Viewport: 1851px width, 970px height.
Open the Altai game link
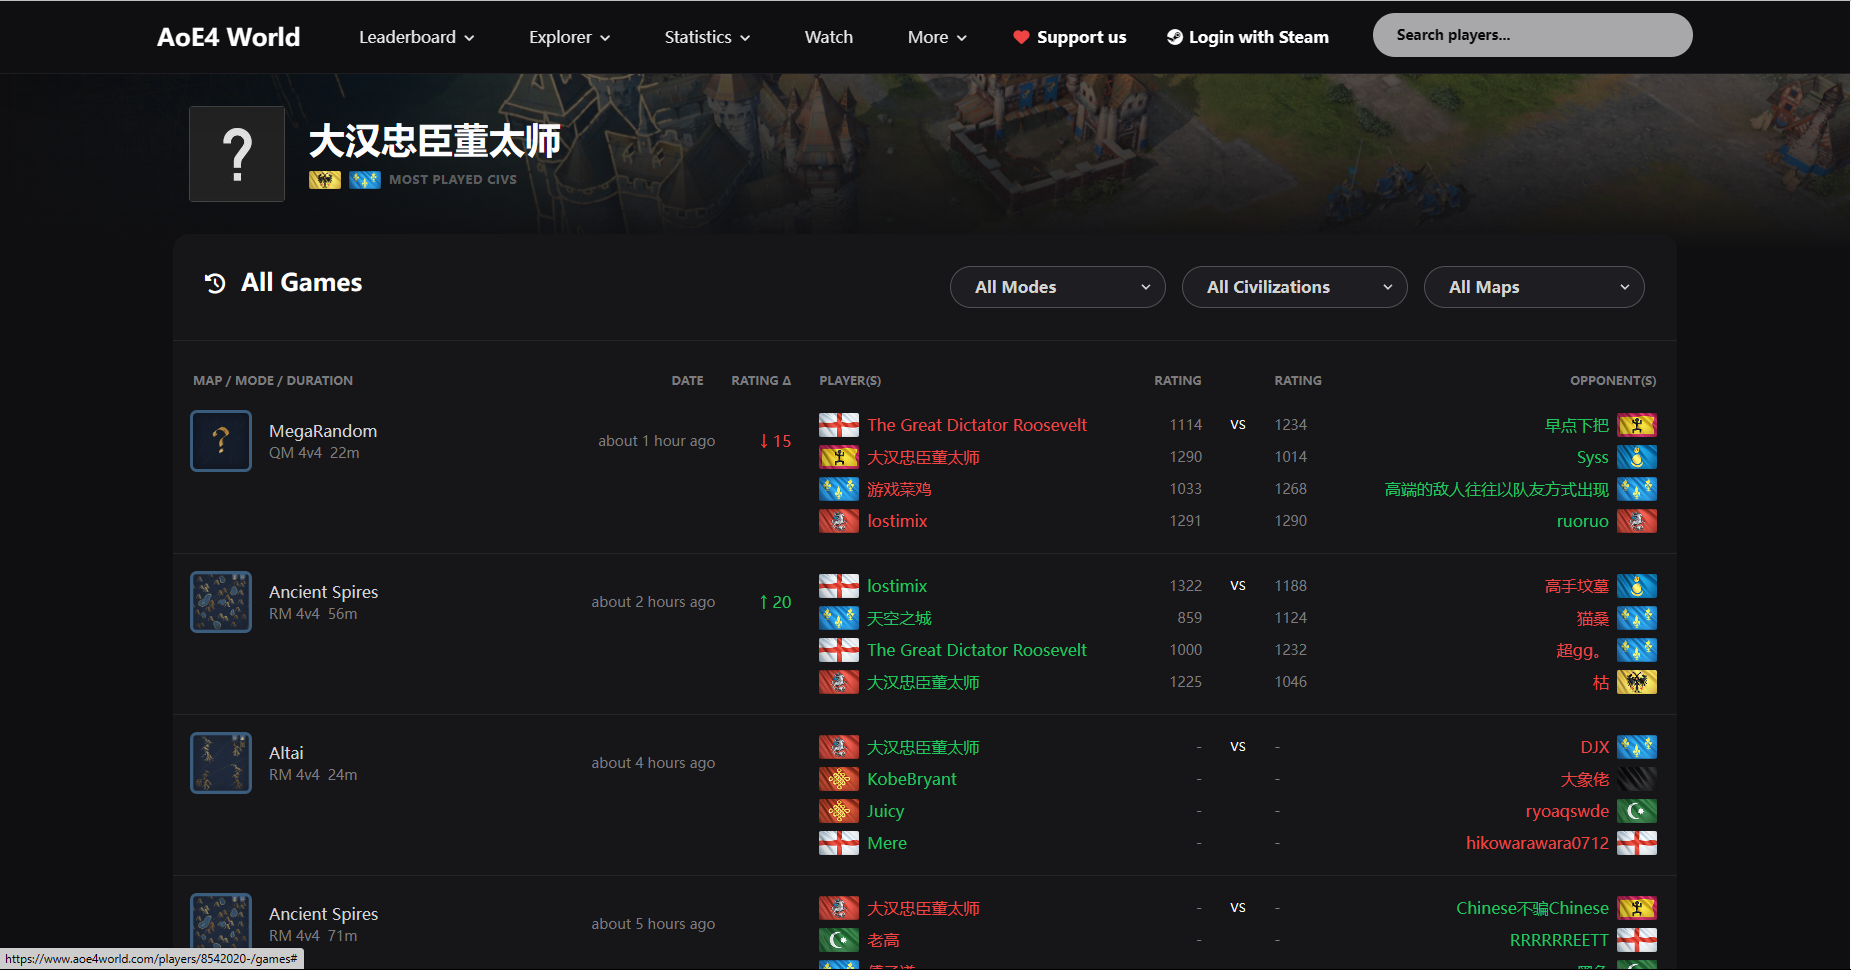(286, 753)
